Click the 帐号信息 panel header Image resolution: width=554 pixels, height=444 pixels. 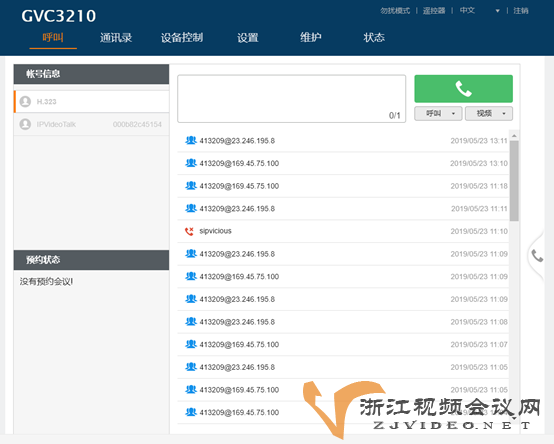pyautogui.click(x=92, y=74)
